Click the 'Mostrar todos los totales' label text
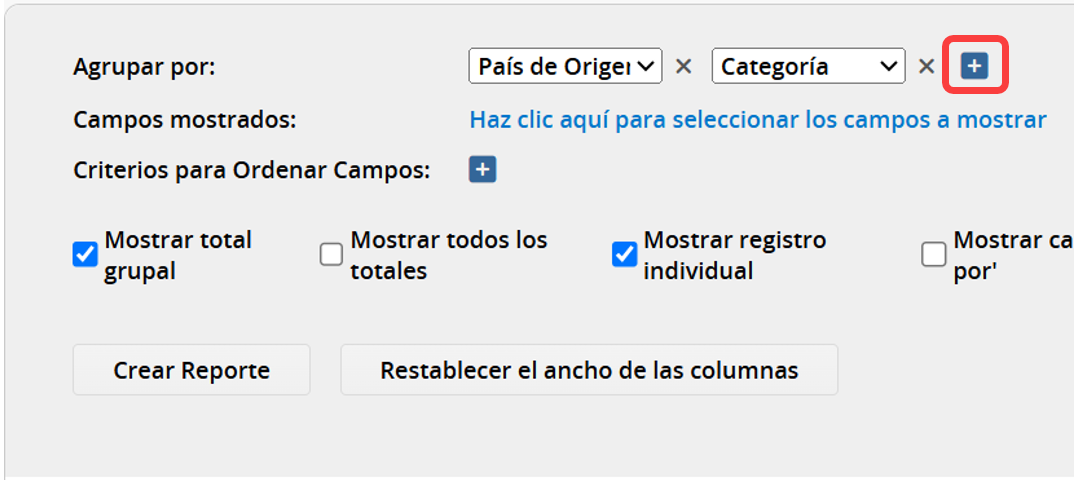1075x480 pixels. (449, 256)
